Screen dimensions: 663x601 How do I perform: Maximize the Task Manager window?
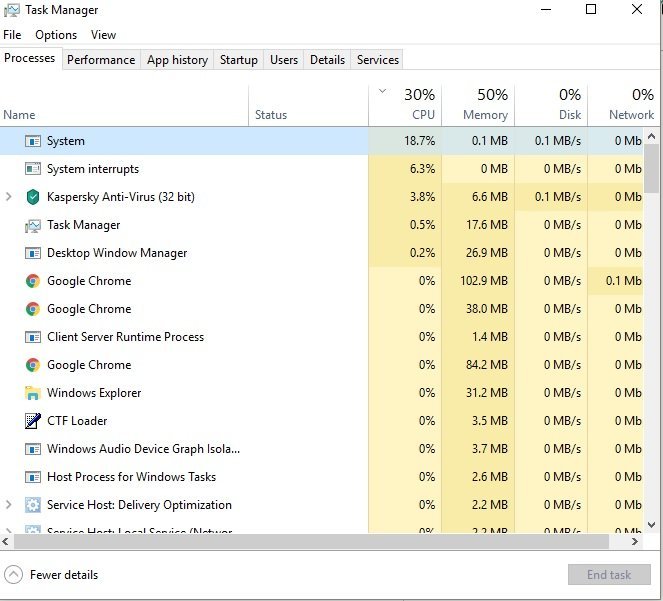pos(591,9)
